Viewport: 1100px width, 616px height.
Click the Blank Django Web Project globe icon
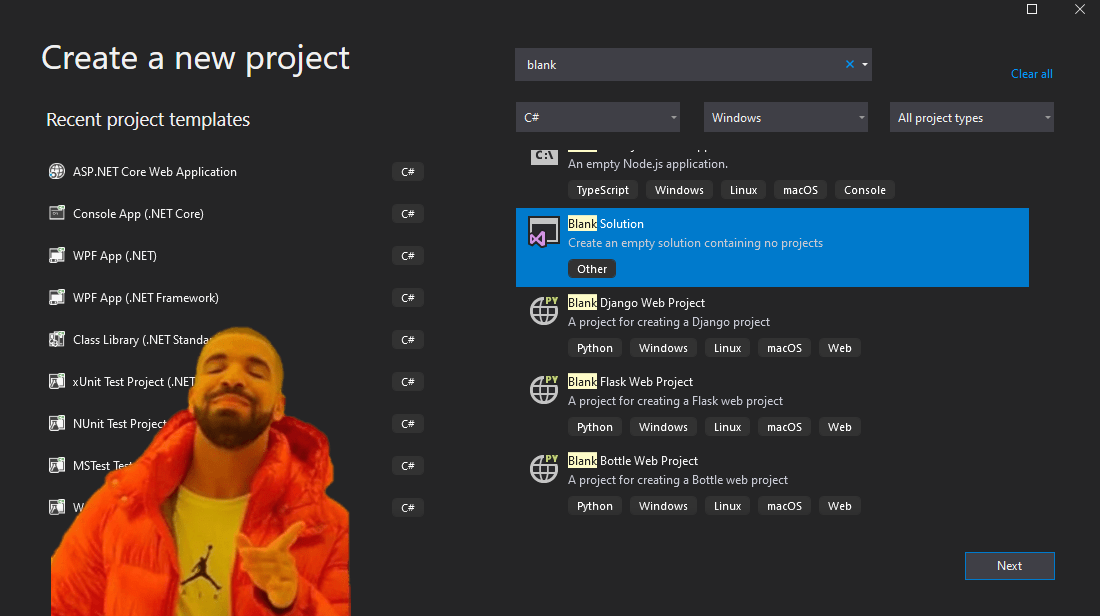(544, 311)
